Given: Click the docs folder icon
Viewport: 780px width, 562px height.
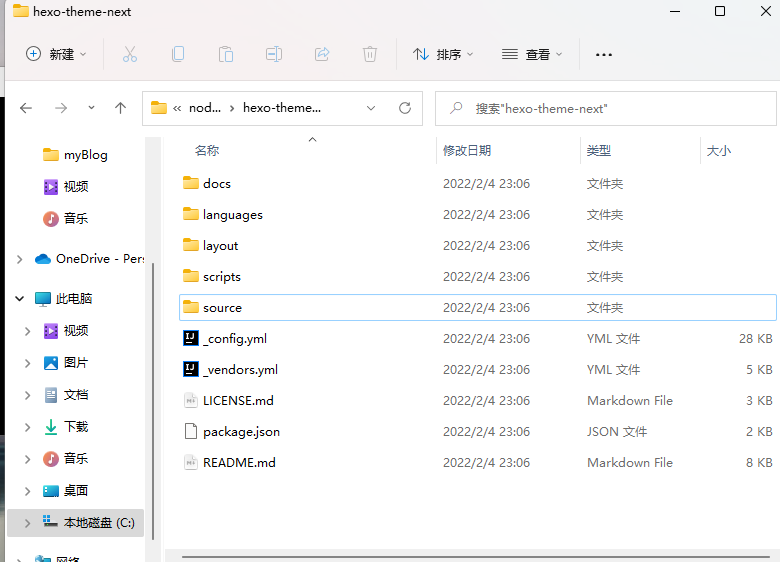Looking at the screenshot, I should (191, 183).
